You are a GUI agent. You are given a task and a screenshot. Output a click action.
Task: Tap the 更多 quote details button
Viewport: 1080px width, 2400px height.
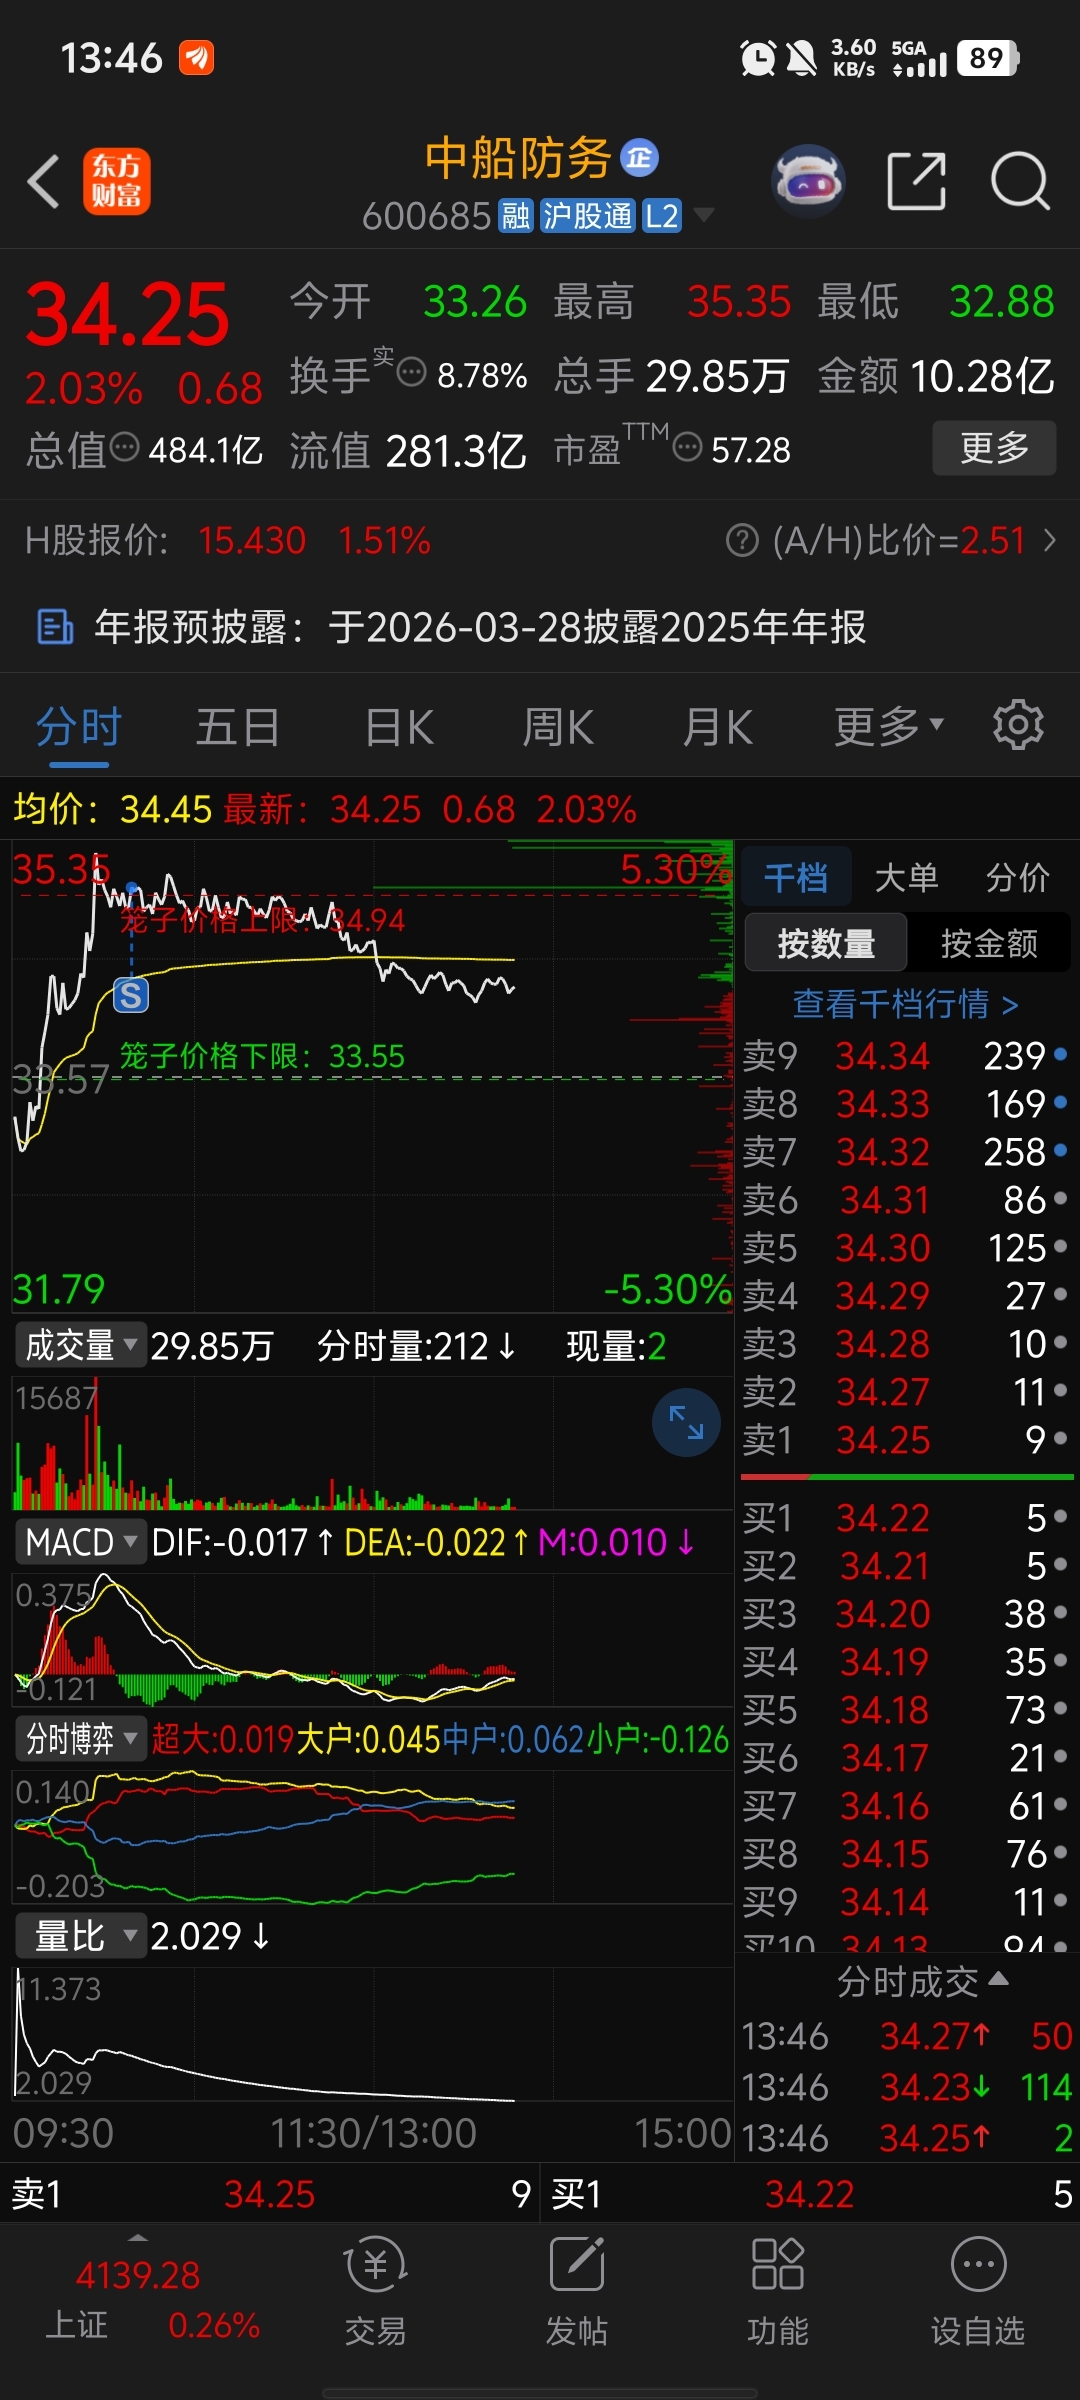point(994,447)
